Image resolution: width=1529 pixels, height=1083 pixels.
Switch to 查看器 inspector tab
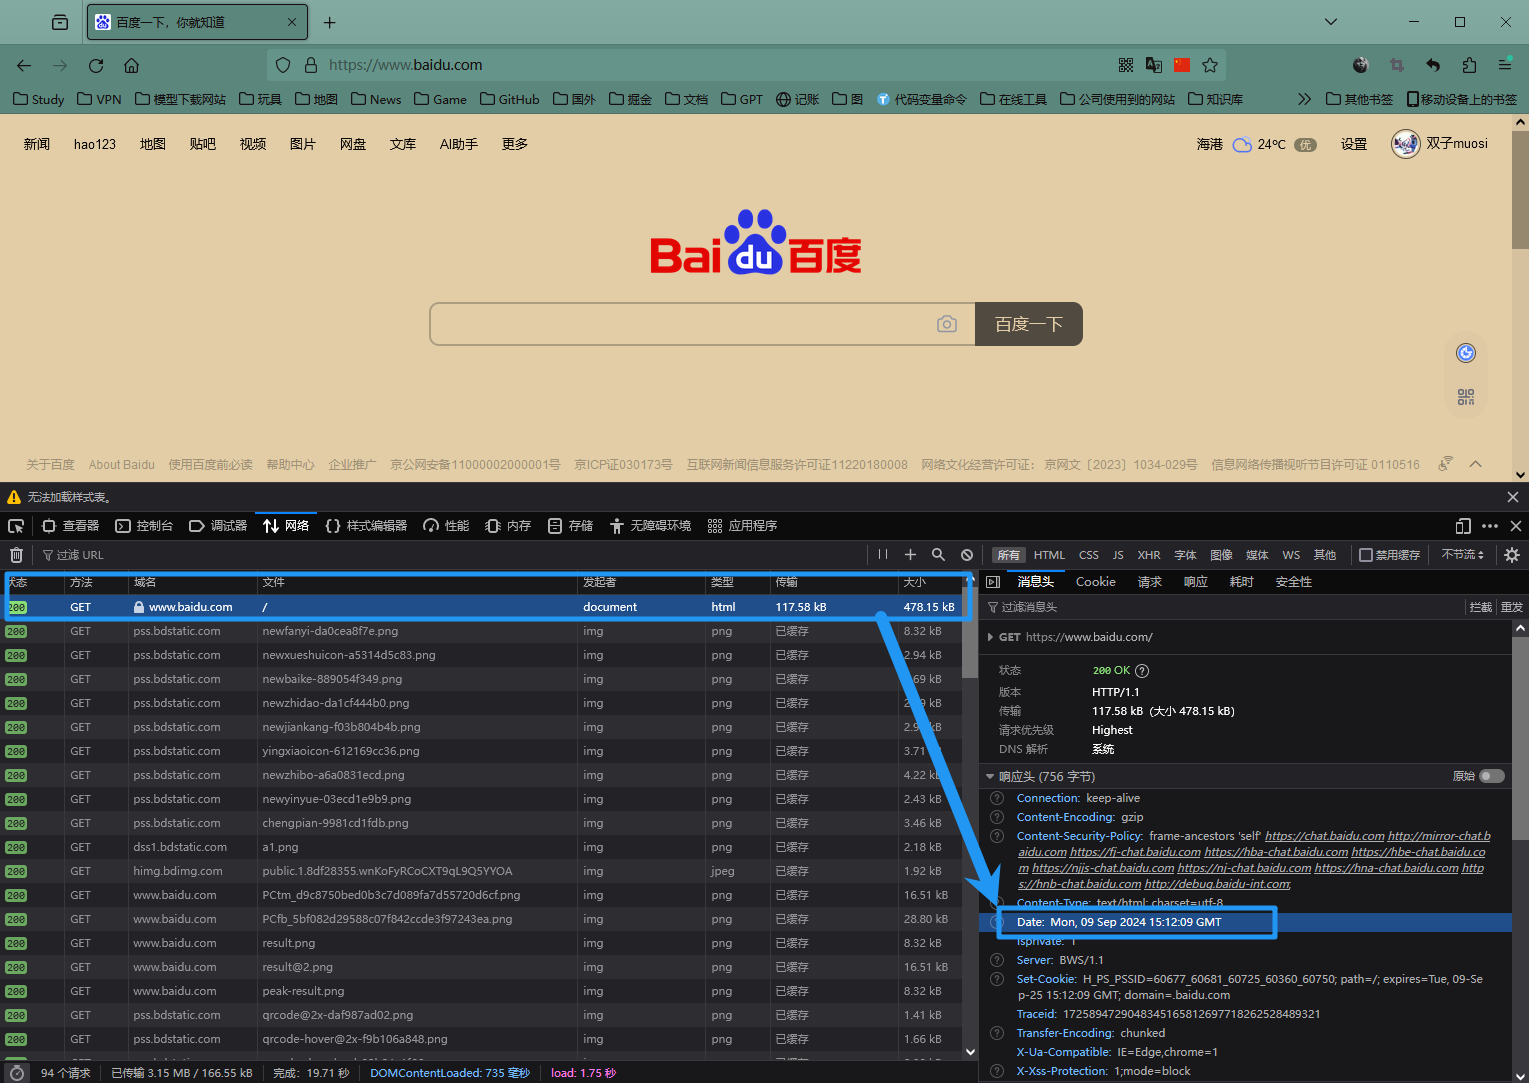[70, 526]
